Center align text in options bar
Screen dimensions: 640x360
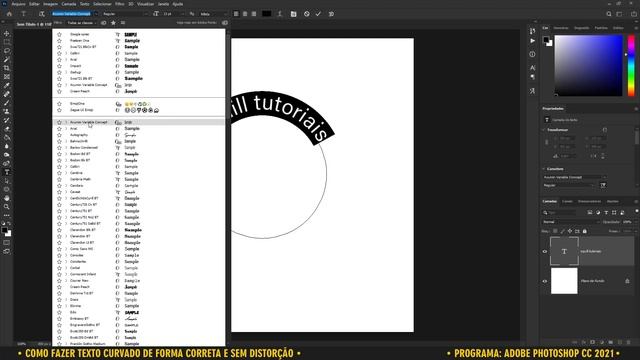[x=245, y=14]
